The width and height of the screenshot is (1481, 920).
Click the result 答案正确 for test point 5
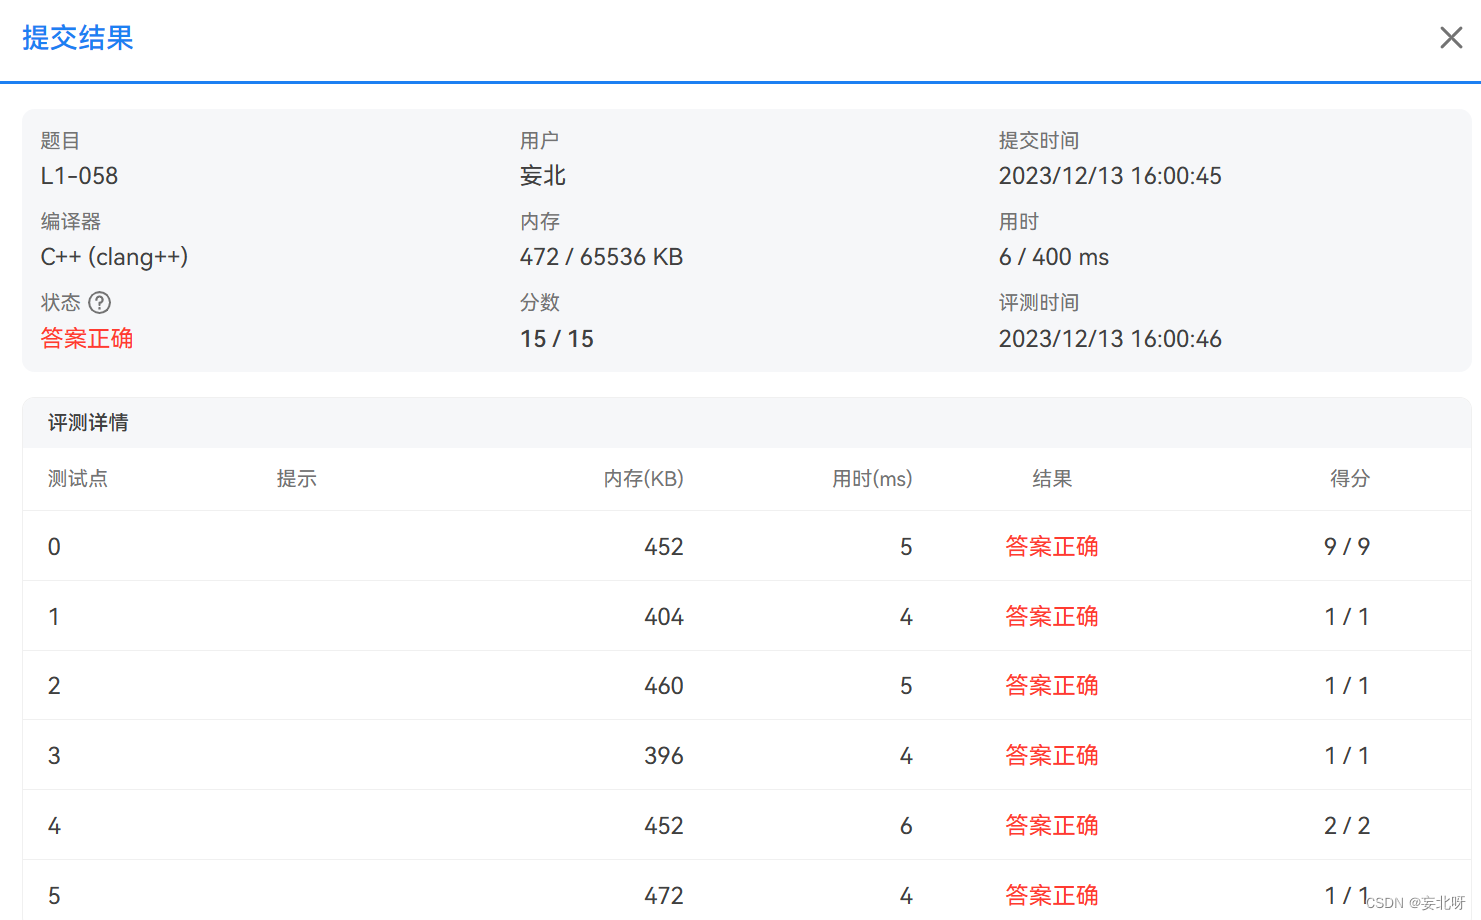(1052, 896)
